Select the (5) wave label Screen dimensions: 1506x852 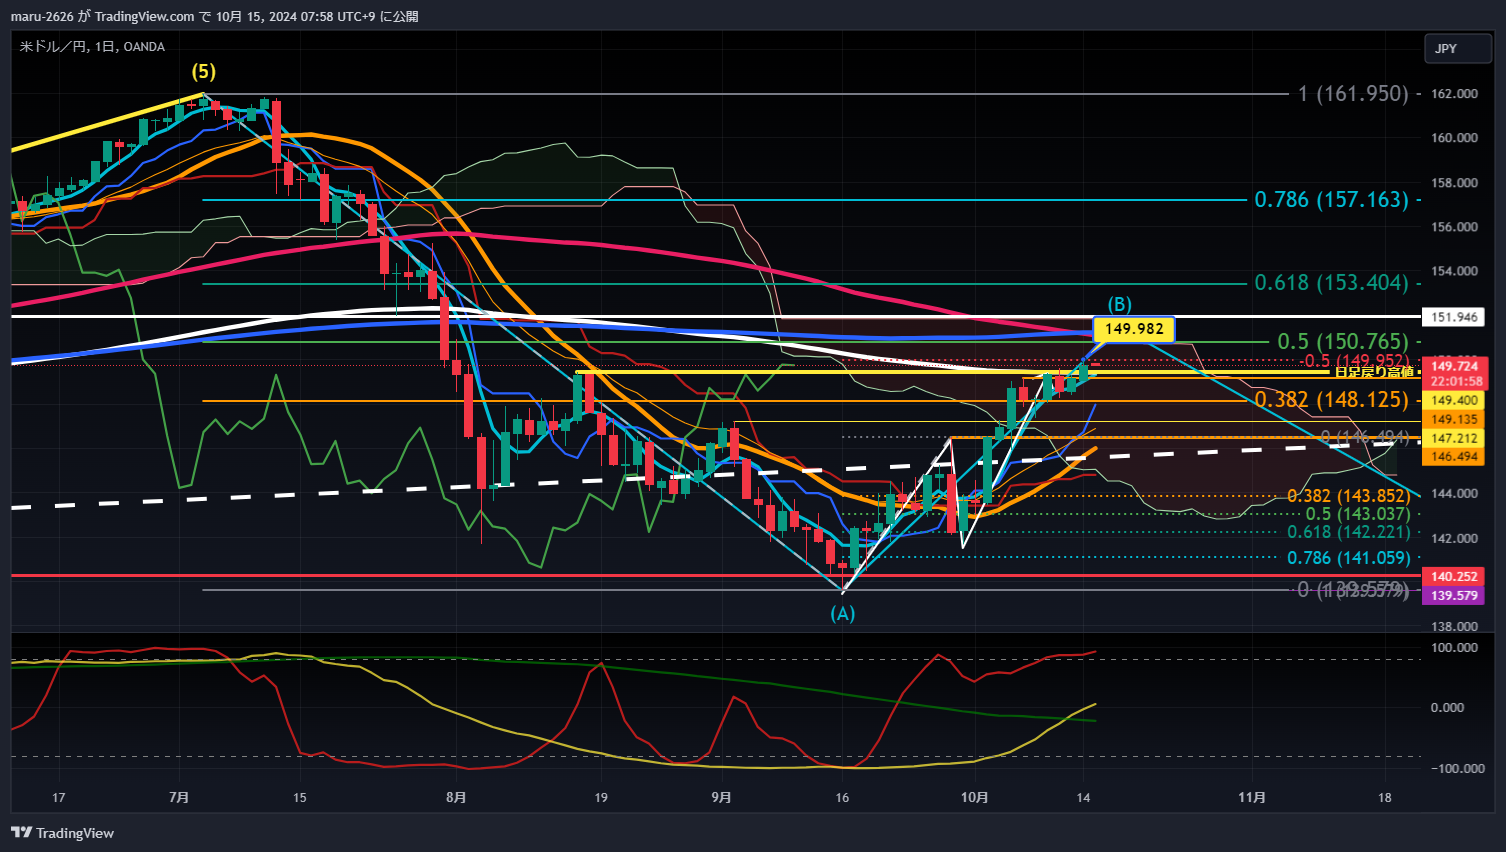(204, 72)
